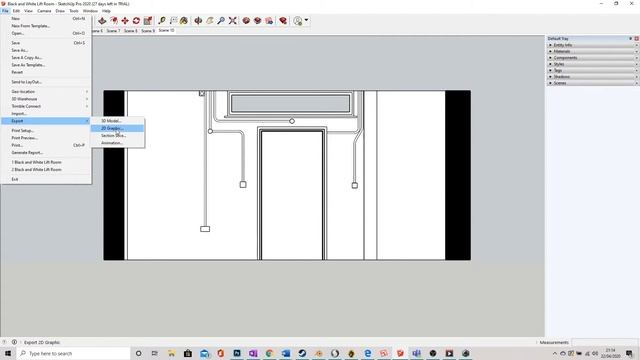Click the user account sign-in icon
Viewport: 640px width, 360px height.
[298, 20]
